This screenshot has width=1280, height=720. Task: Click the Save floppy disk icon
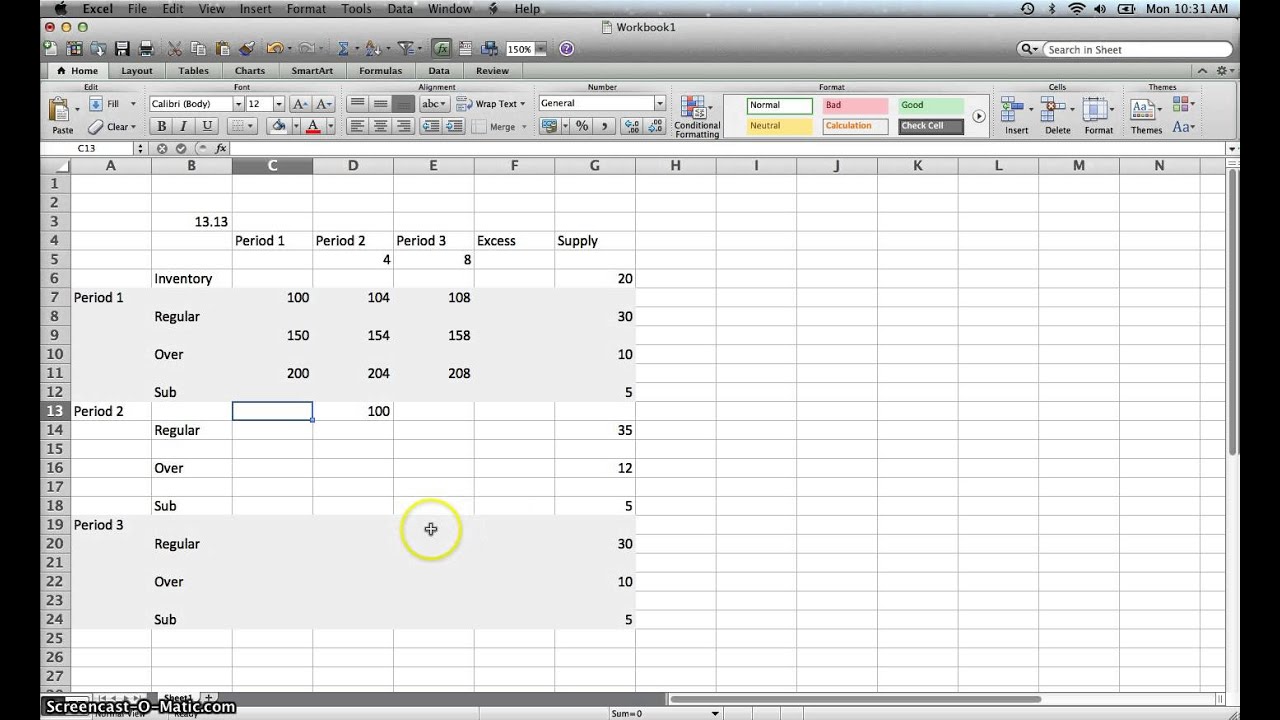click(122, 48)
